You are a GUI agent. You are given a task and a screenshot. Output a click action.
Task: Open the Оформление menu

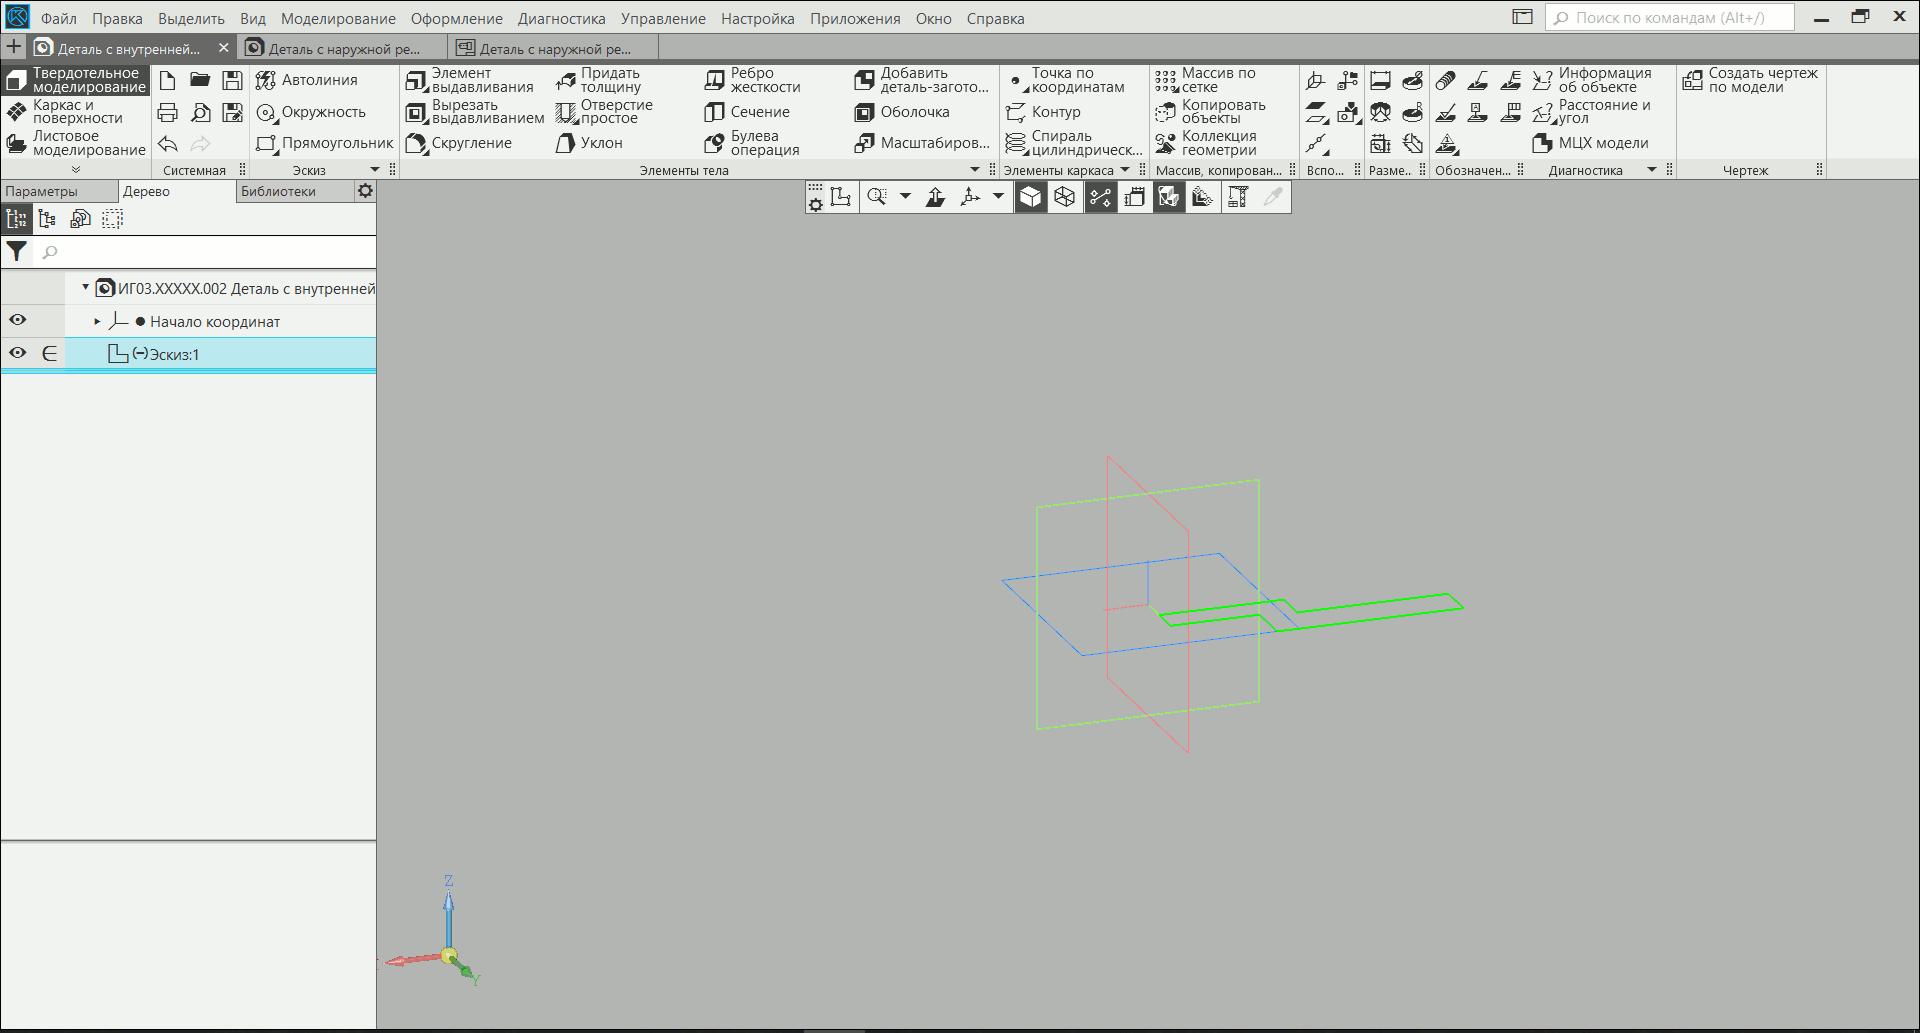tap(457, 18)
